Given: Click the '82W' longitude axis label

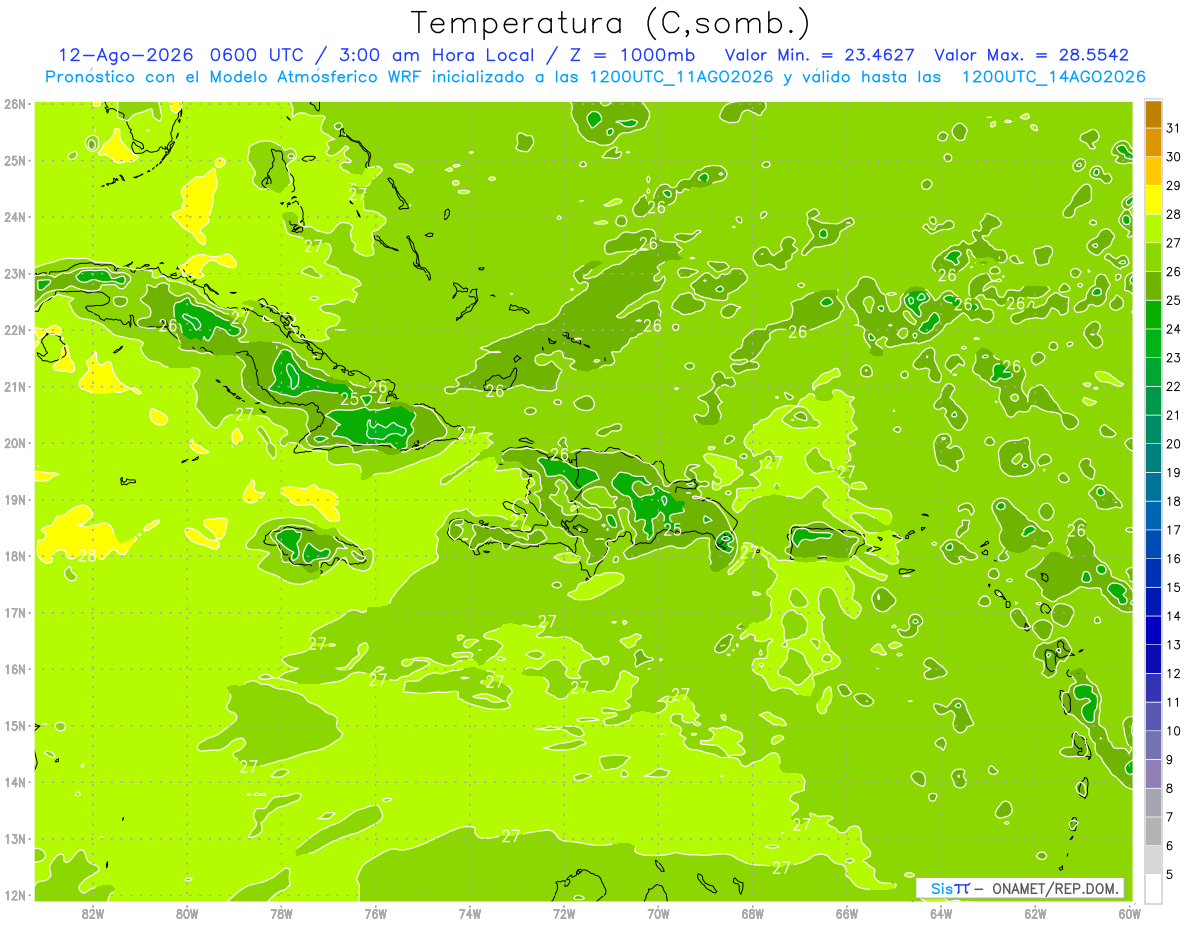Looking at the screenshot, I should [x=93, y=912].
